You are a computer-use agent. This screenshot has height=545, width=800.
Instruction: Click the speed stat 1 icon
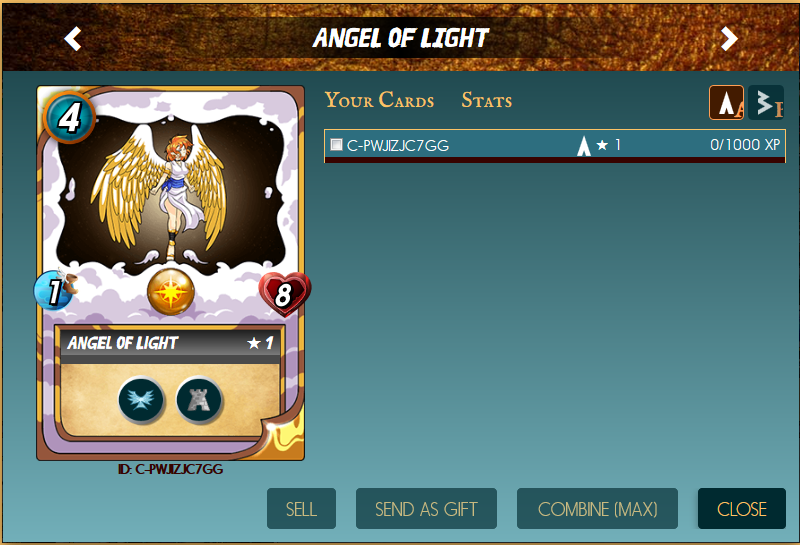coord(55,291)
